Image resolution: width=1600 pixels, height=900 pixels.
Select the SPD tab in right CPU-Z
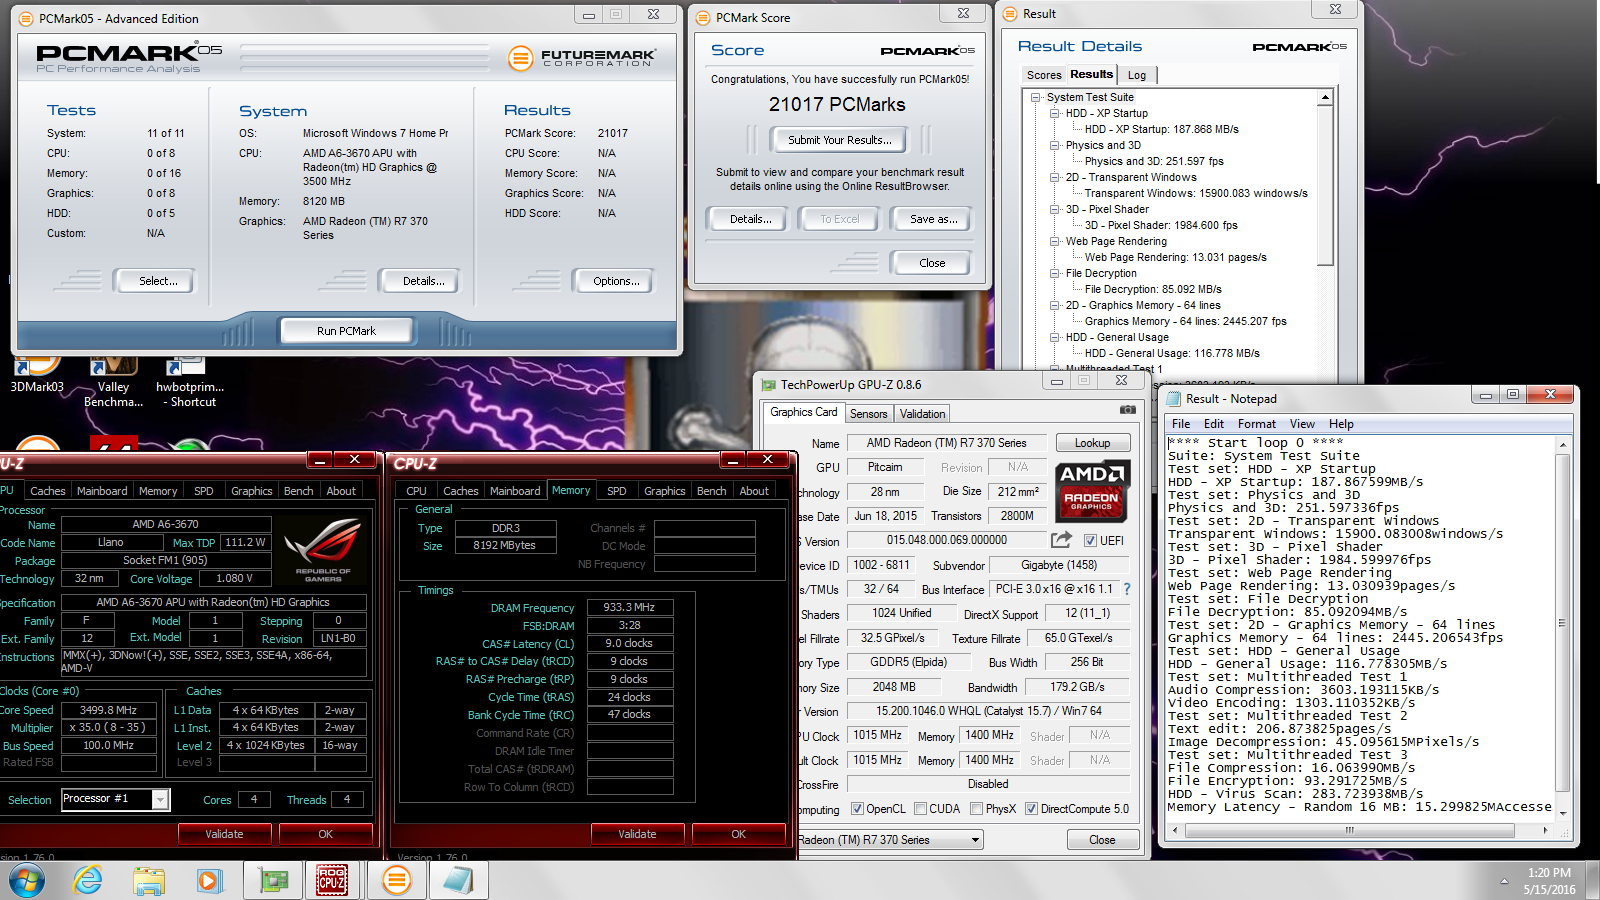click(617, 491)
